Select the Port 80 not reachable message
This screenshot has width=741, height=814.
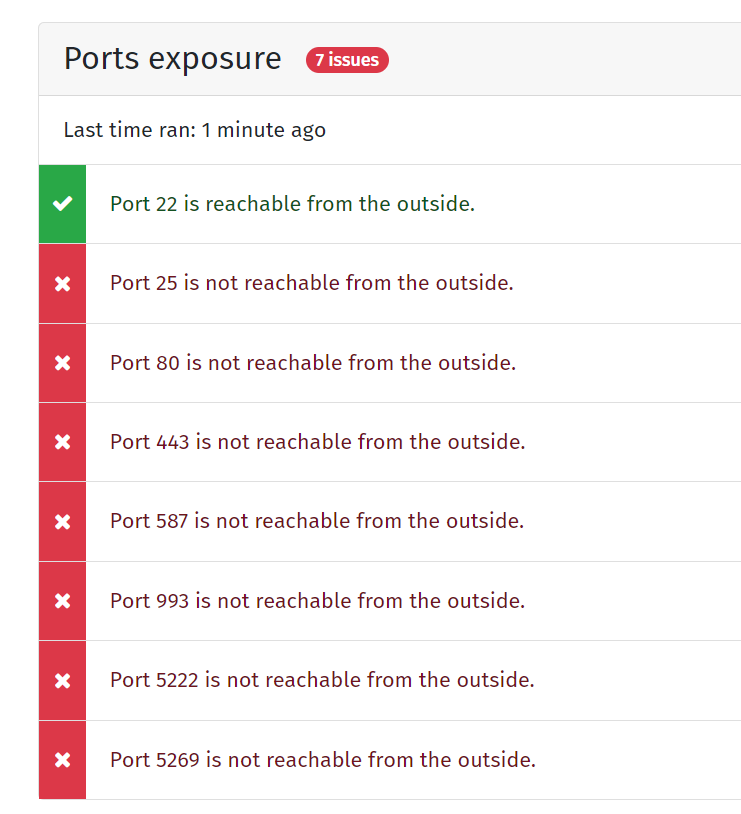(x=313, y=362)
